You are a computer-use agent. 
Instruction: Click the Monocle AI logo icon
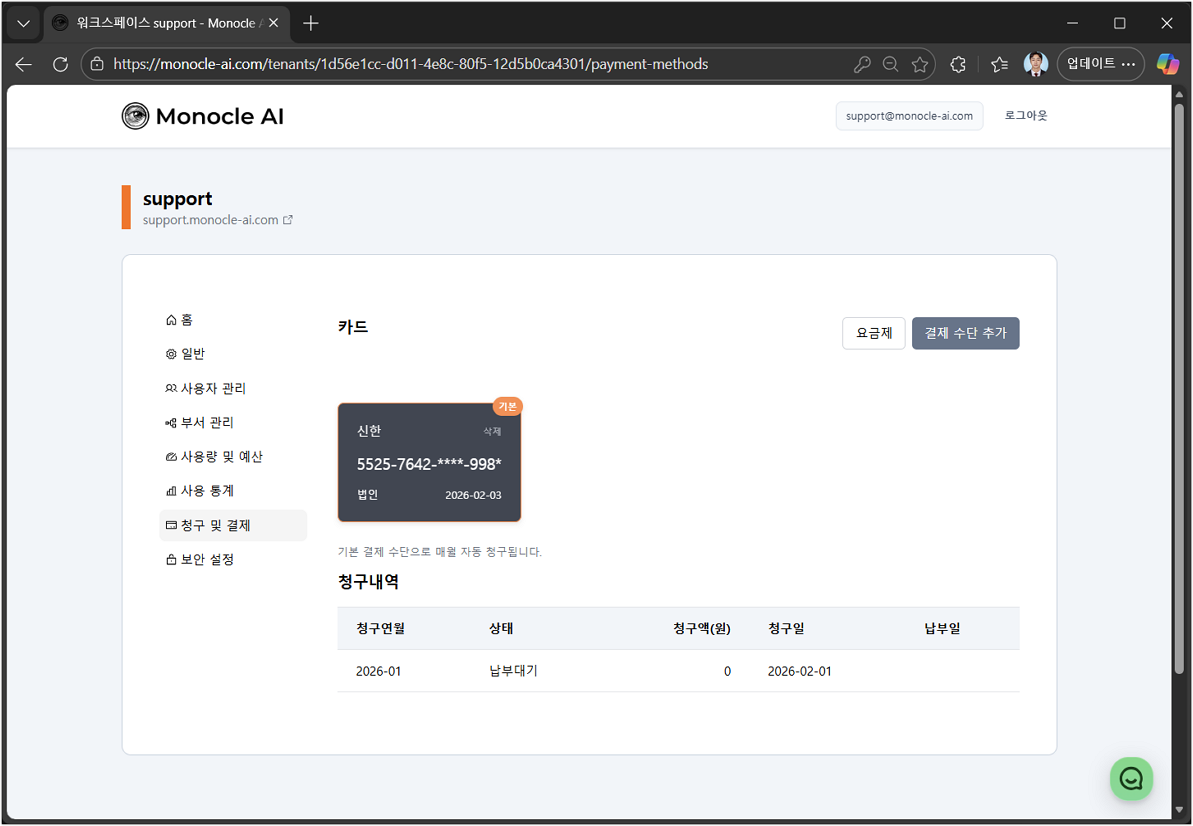coord(135,116)
